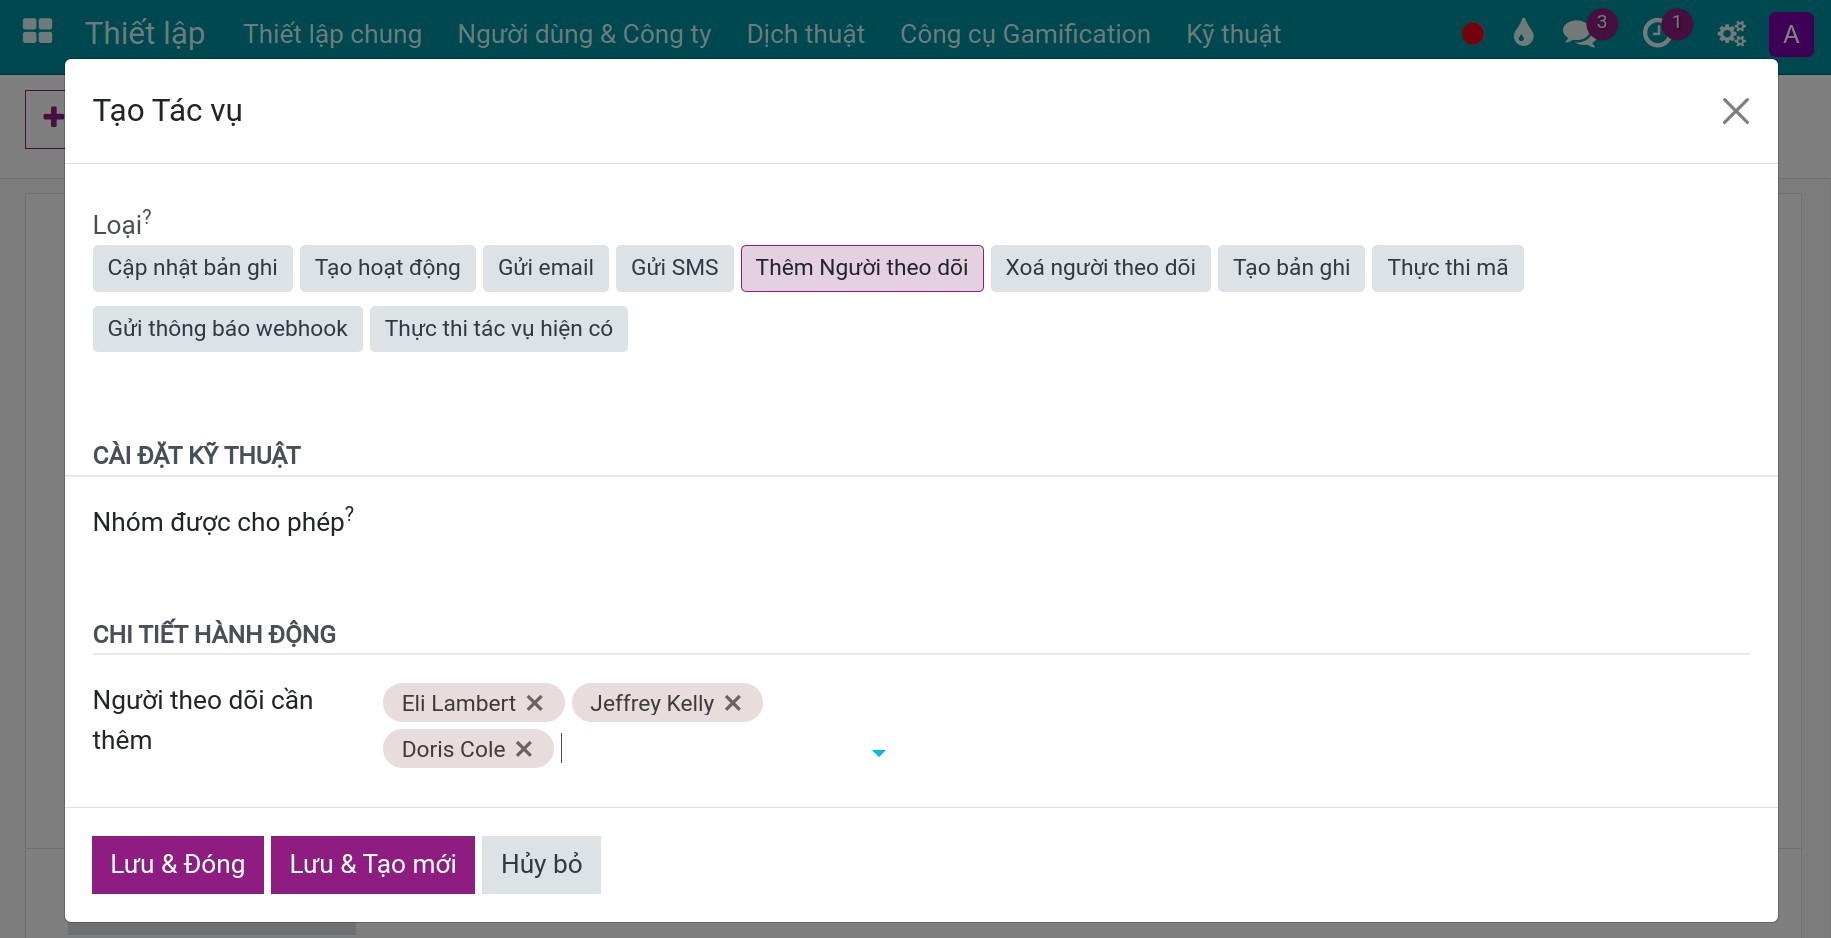1831x938 pixels.
Task: Click the Doris Cole tag name
Action: point(453,749)
